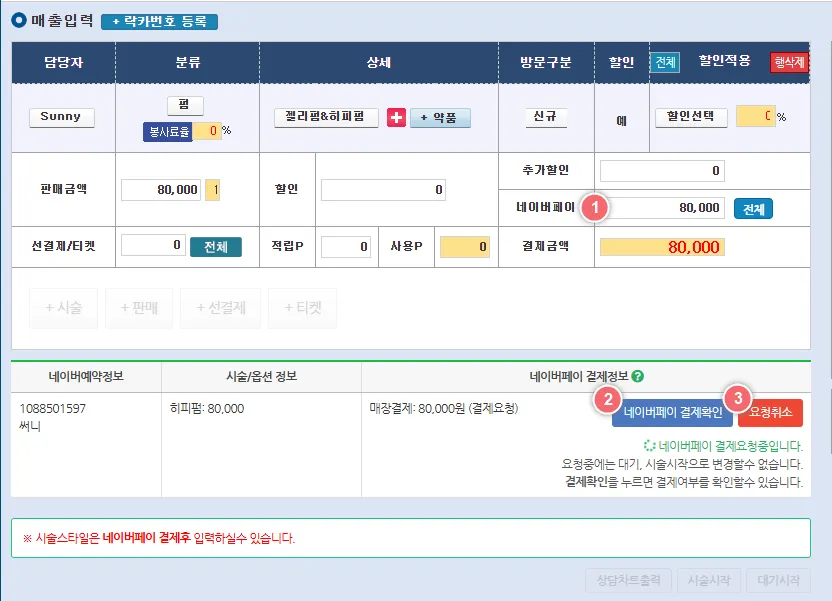Click 매장결제: 80,000원 (결제요청) text

click(444, 409)
